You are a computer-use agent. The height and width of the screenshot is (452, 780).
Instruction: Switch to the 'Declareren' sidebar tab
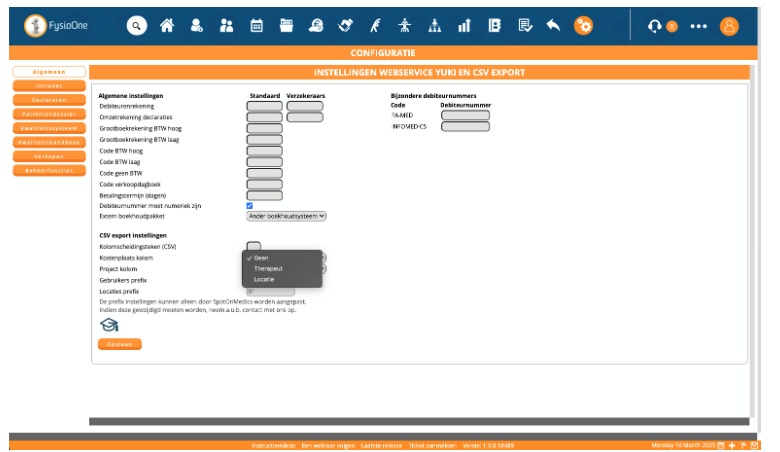pos(49,101)
